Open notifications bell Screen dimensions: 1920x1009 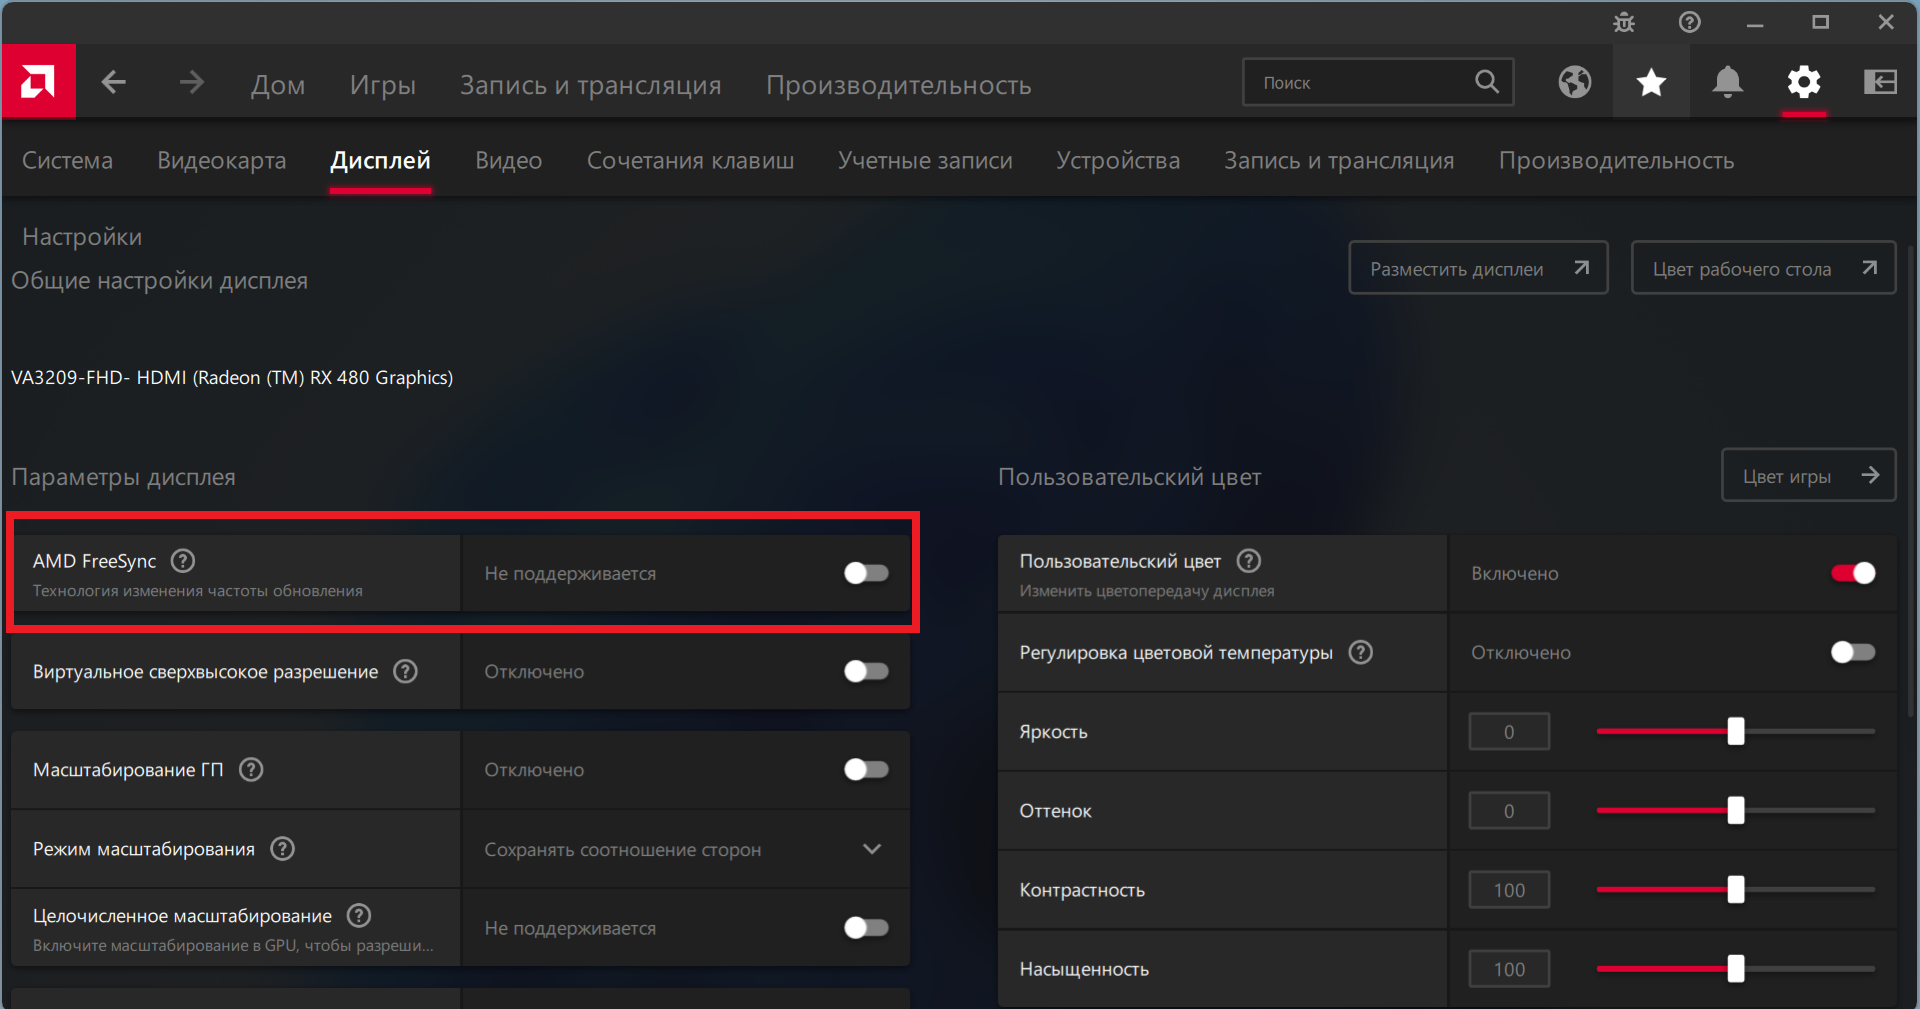click(1727, 82)
